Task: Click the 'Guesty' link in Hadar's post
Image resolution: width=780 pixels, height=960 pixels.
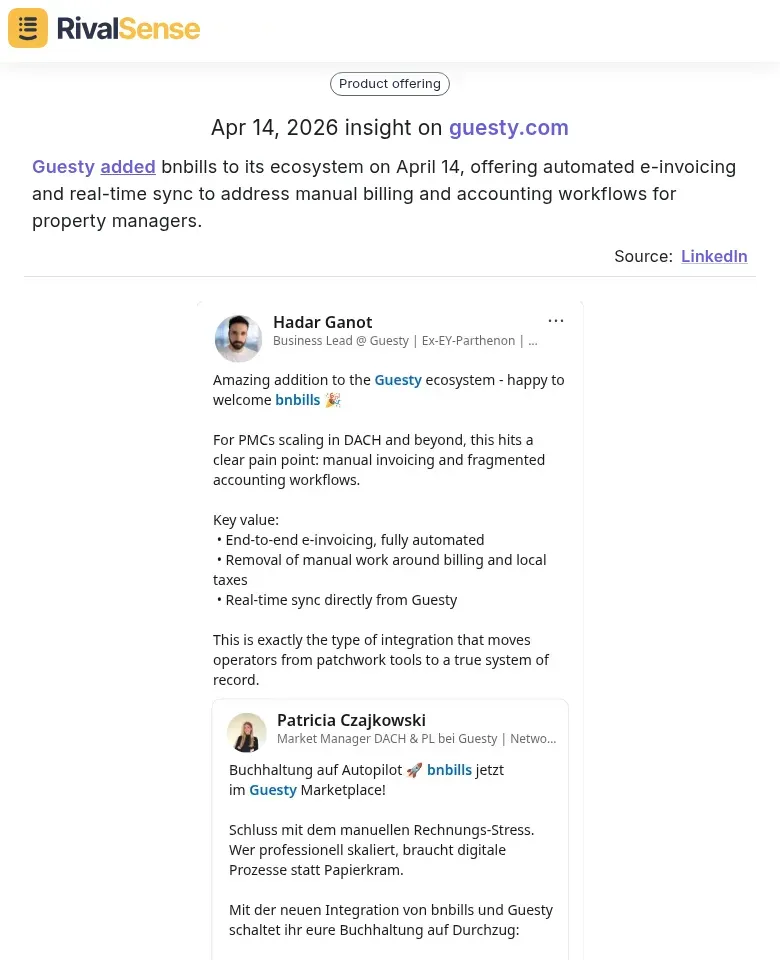Action: tap(398, 380)
